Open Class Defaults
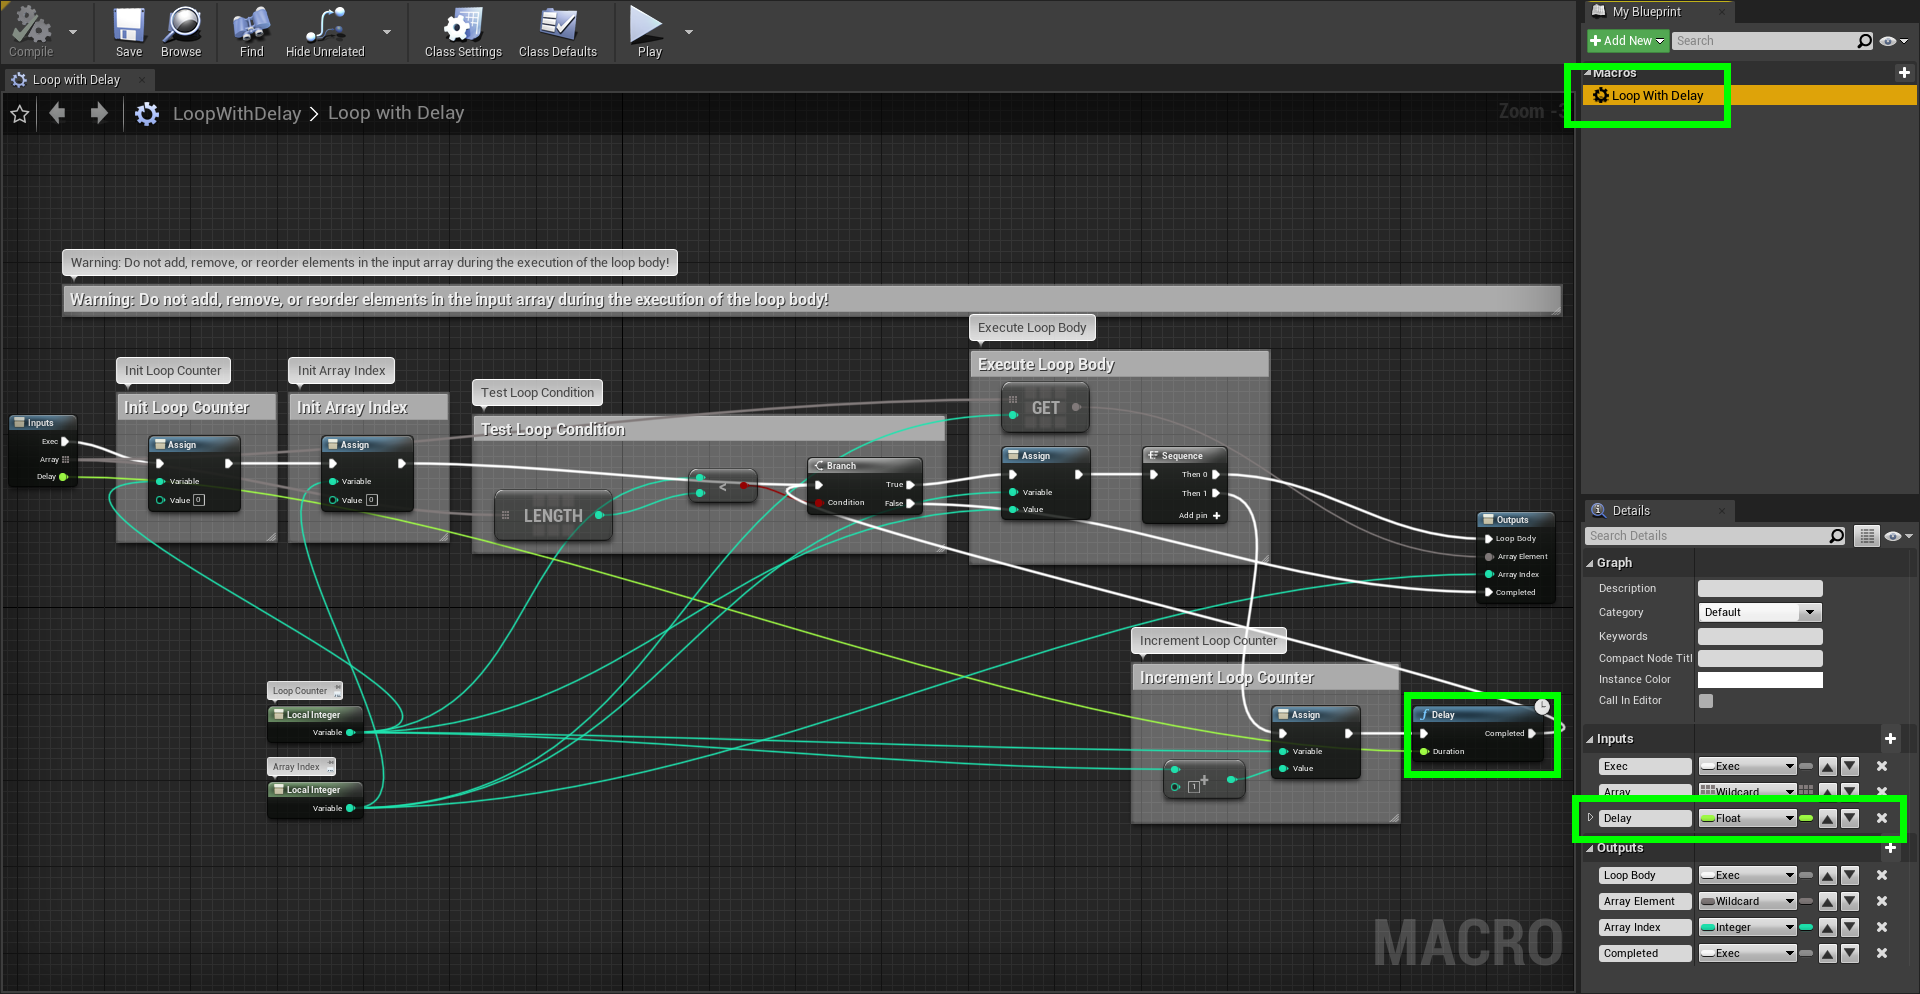 [x=558, y=31]
